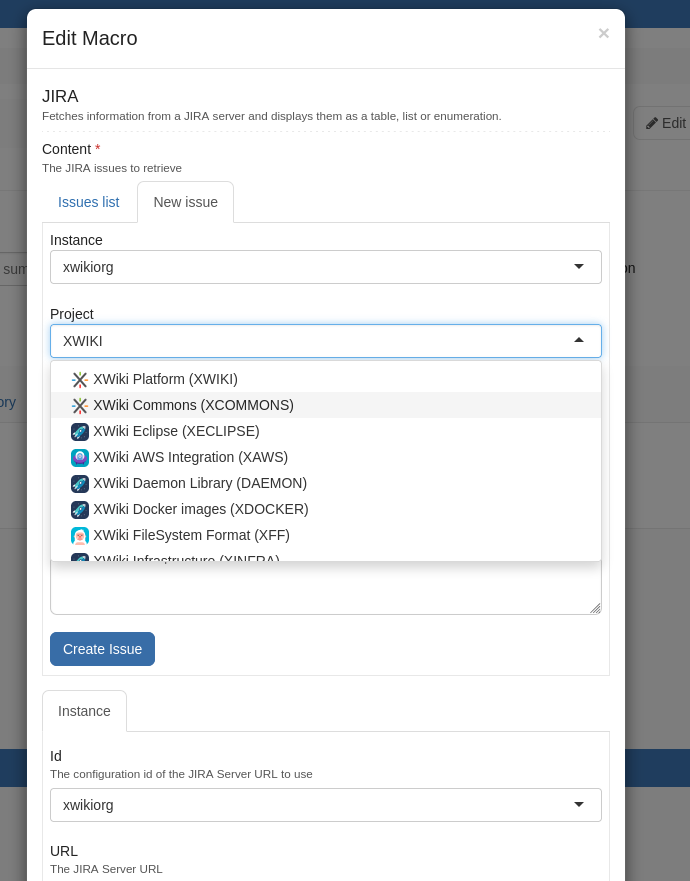
Task: Choose XWiki Commons (XCOMMONS) option
Action: [x=326, y=405]
